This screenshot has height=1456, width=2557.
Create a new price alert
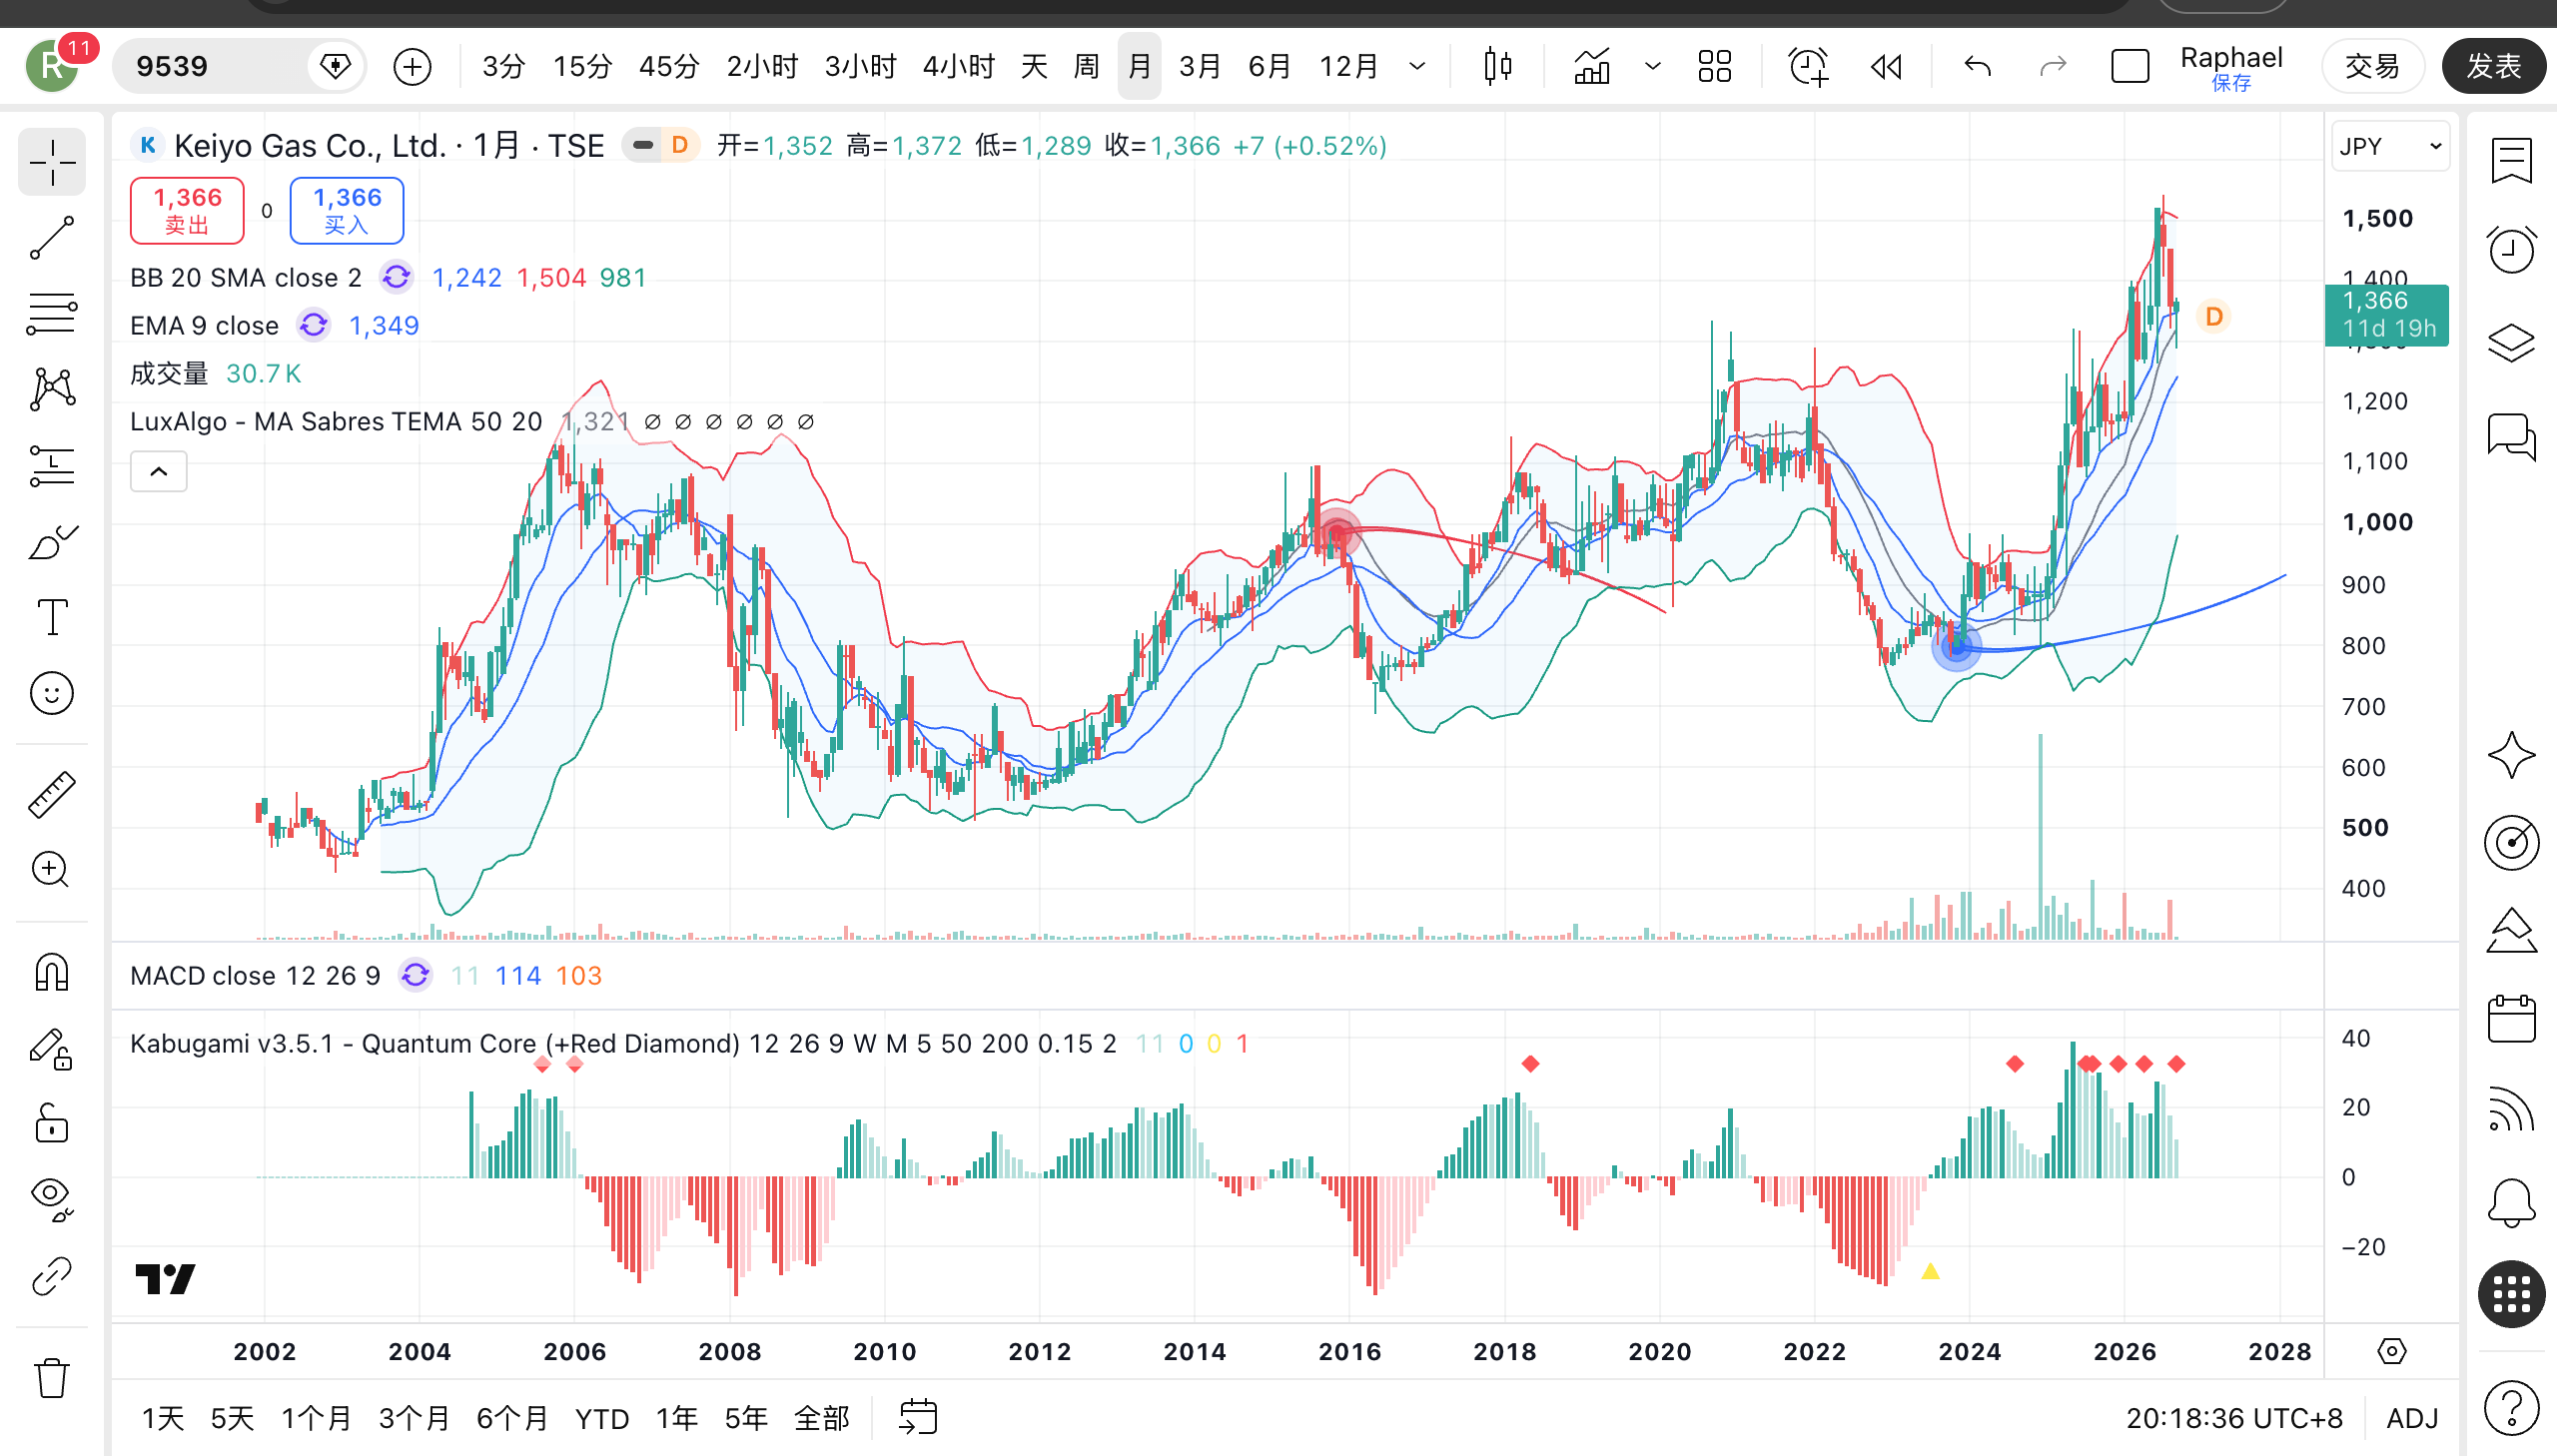(x=1808, y=67)
